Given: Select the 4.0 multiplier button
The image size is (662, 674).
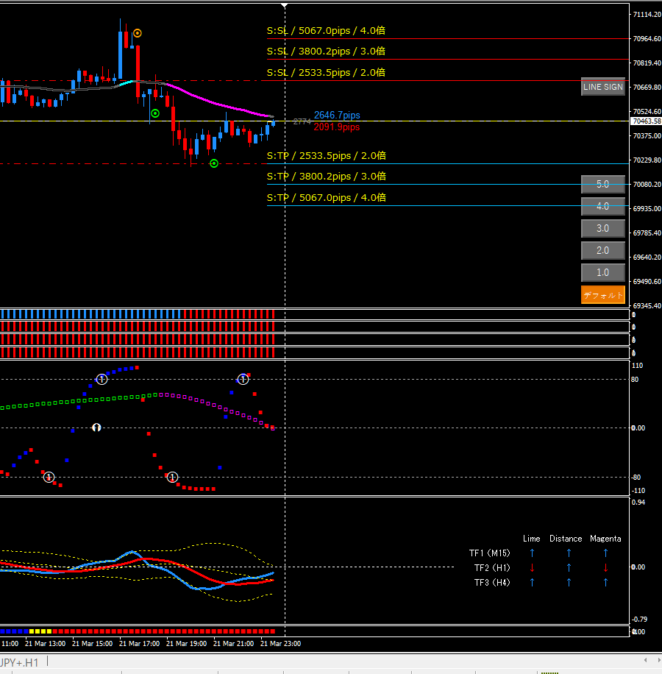Looking at the screenshot, I should coord(603,207).
